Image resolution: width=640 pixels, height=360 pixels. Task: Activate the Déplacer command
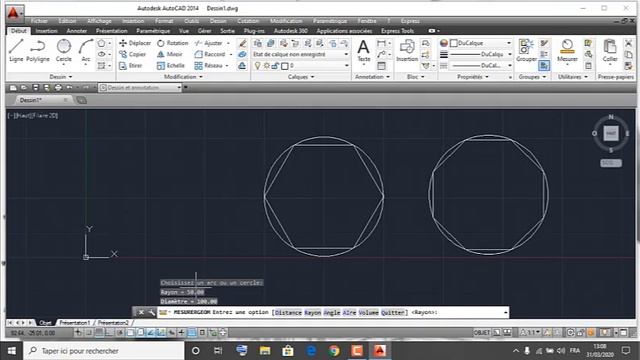point(135,43)
